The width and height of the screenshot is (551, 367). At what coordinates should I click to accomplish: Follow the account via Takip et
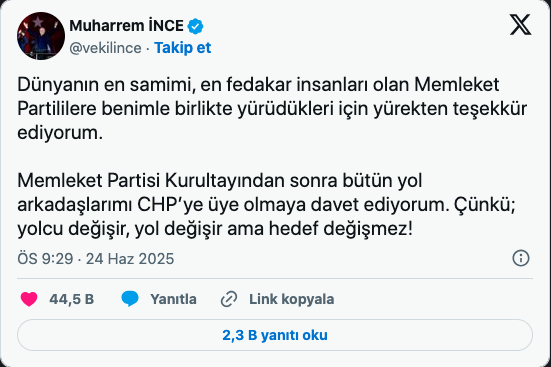[x=183, y=48]
